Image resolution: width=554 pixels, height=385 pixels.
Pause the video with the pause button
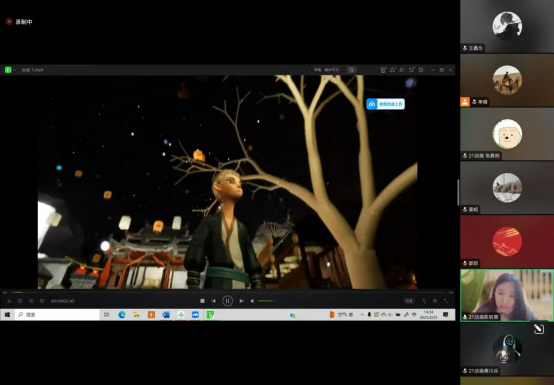(227, 301)
